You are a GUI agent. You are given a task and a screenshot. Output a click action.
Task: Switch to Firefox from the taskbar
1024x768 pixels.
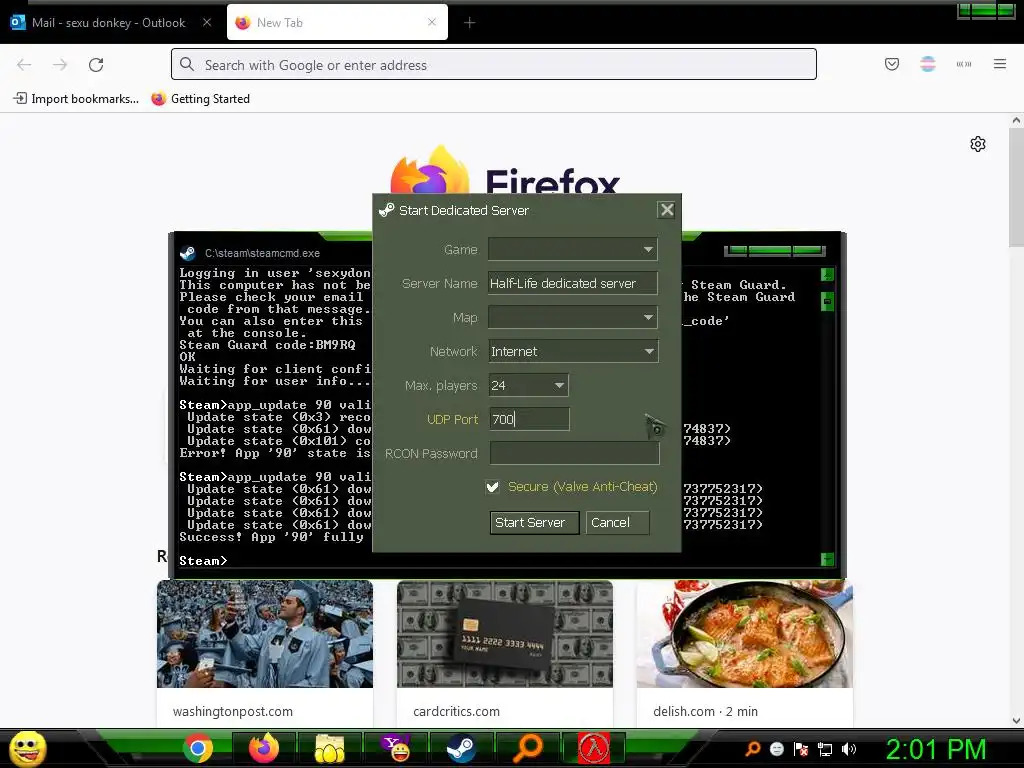264,748
